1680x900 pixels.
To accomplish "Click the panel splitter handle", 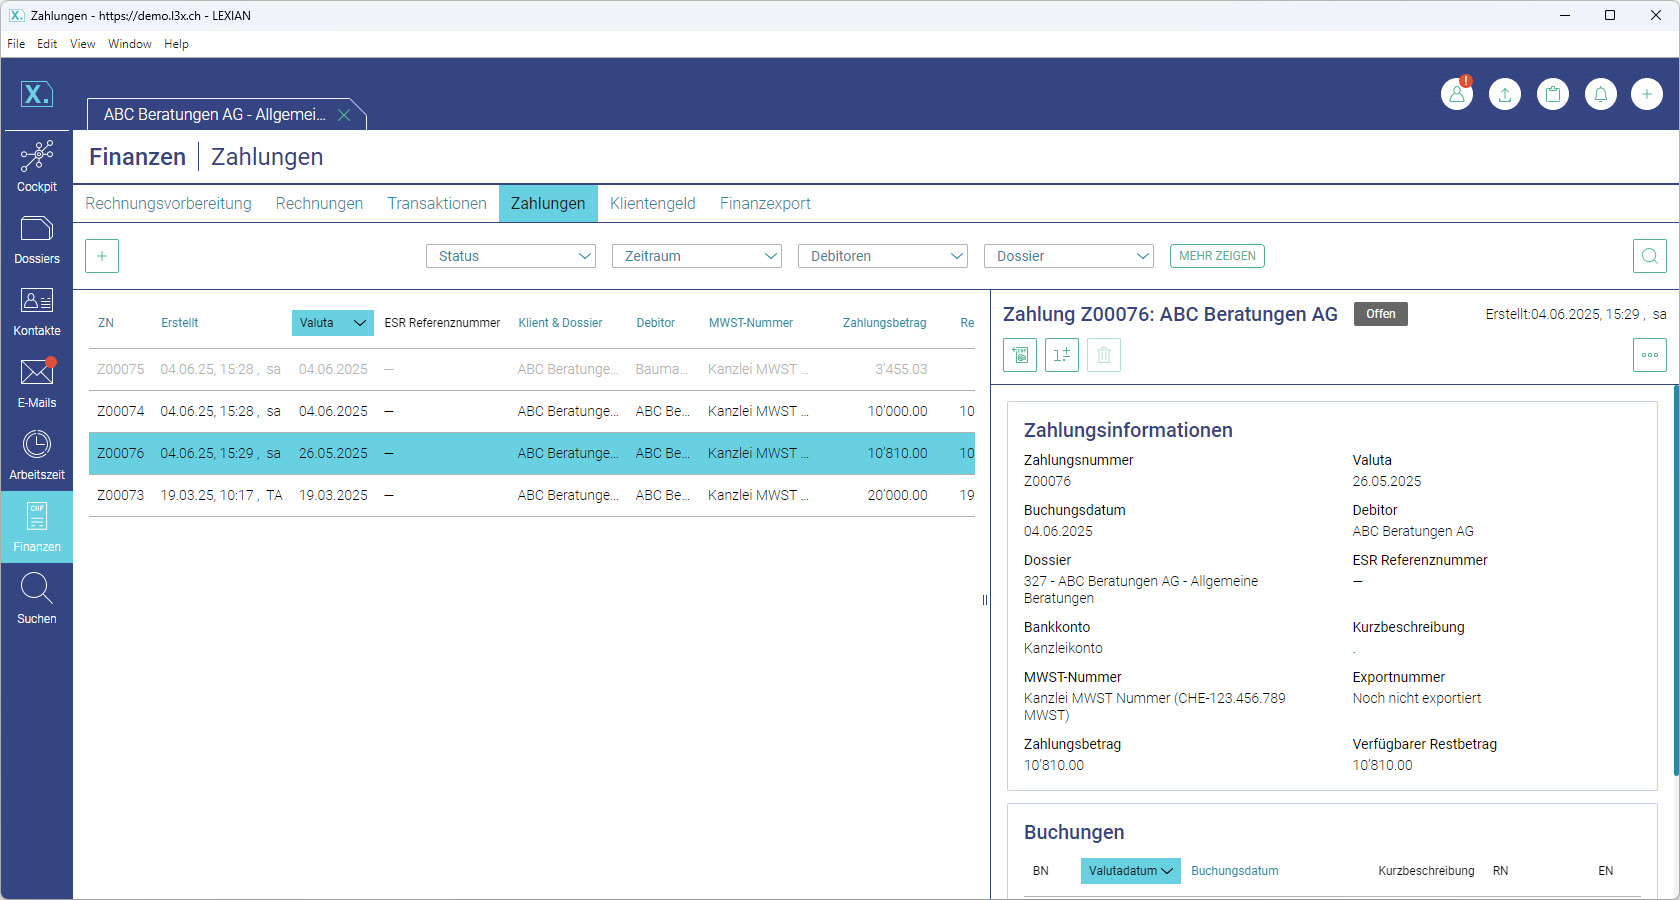I will tap(985, 600).
